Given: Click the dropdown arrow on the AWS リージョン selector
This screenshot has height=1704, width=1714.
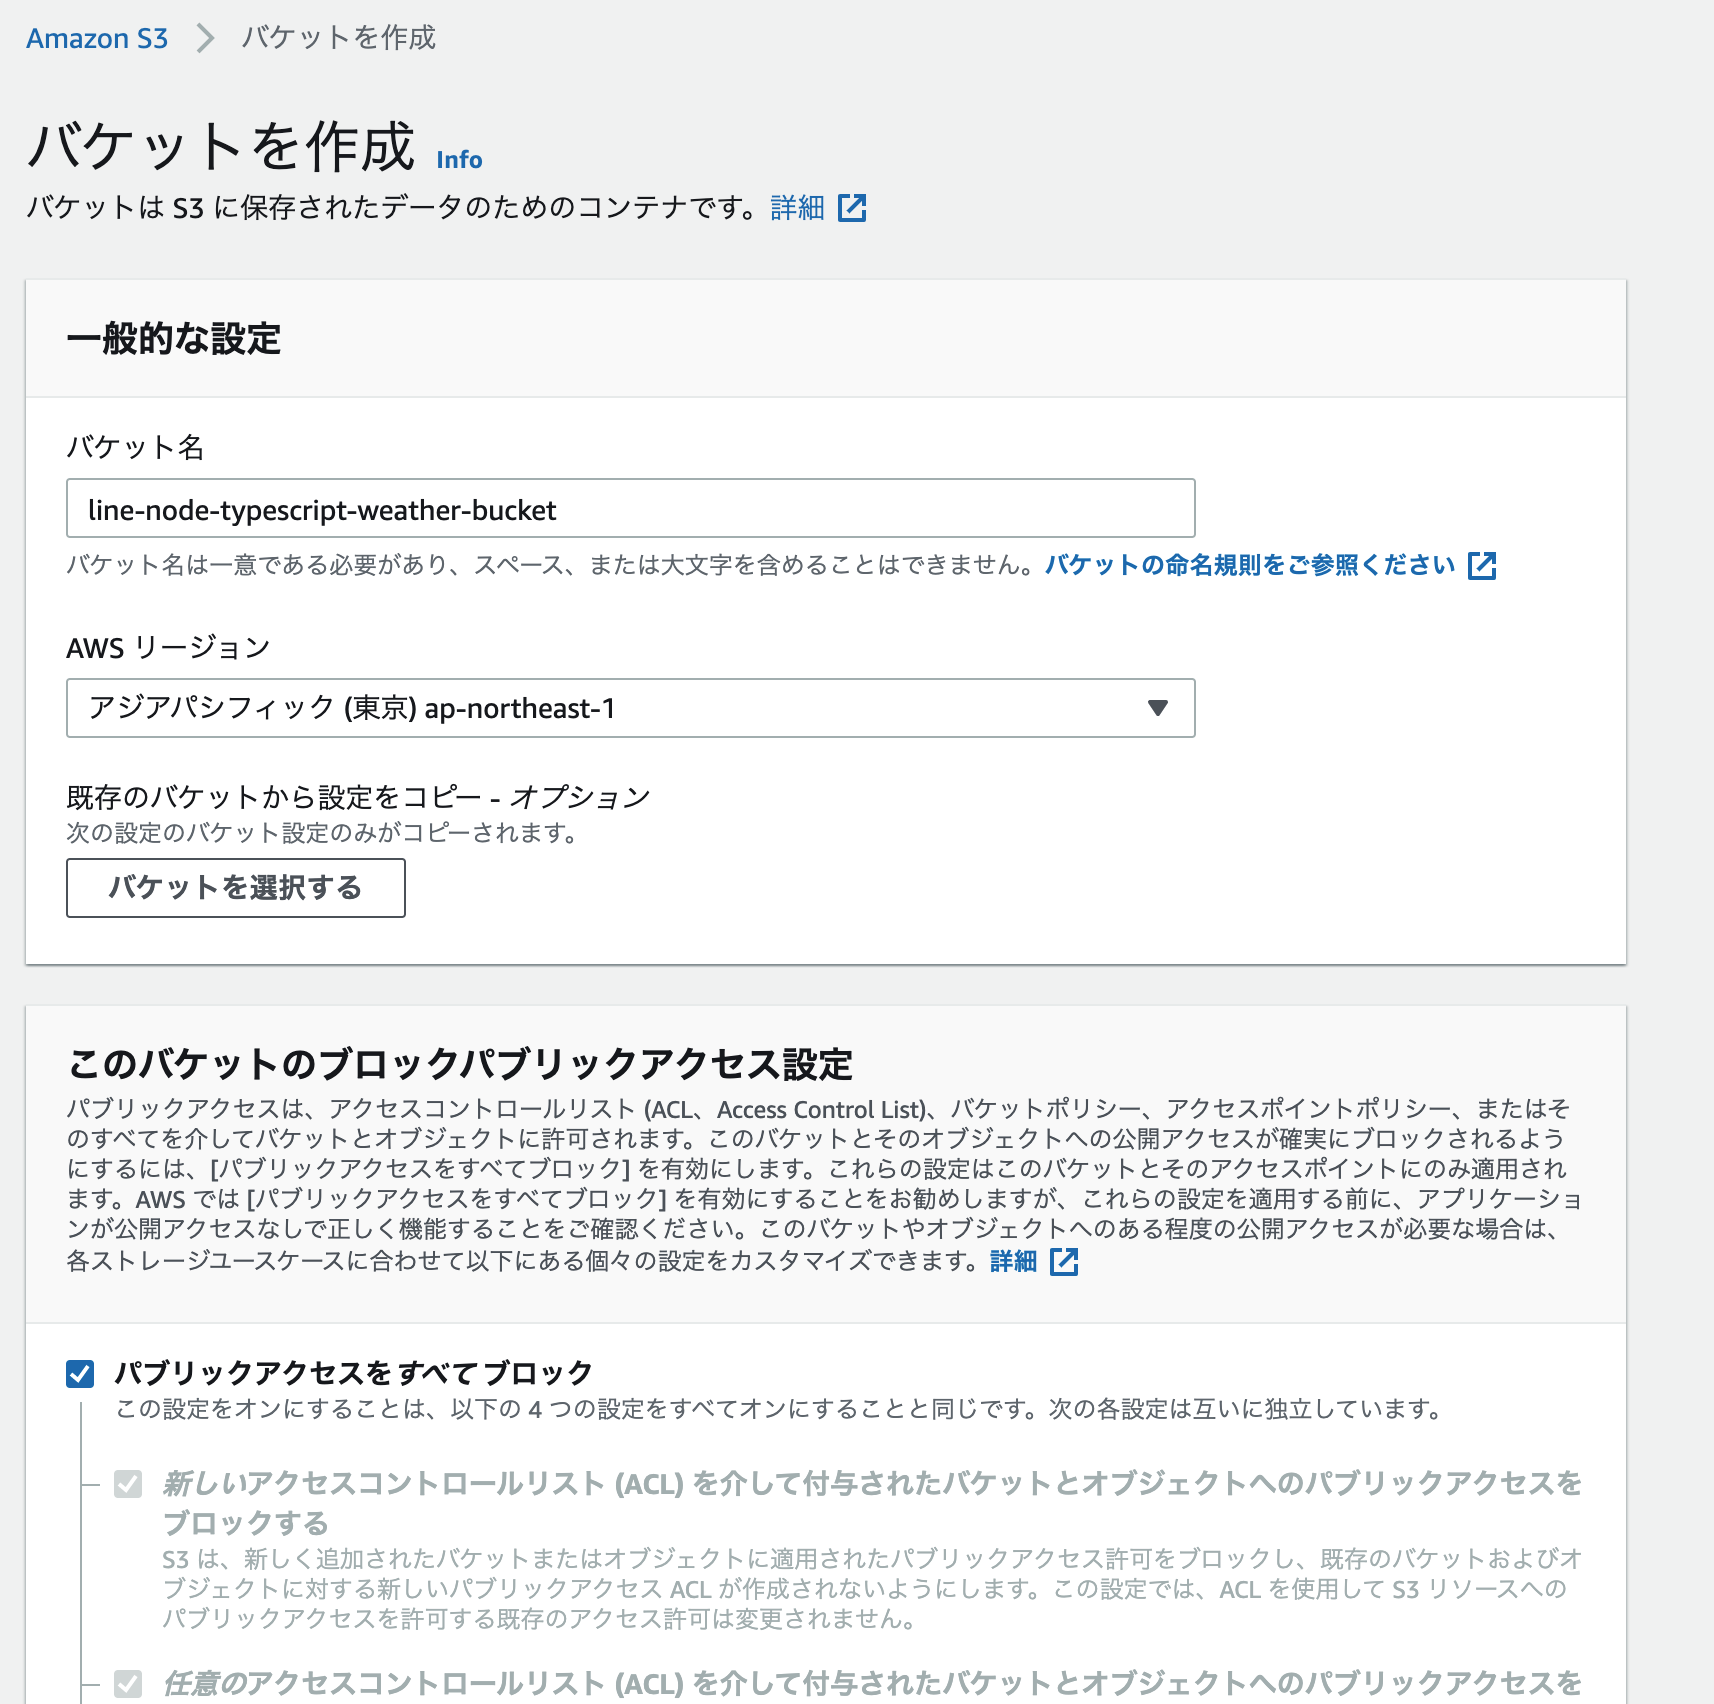Looking at the screenshot, I should point(1157,709).
